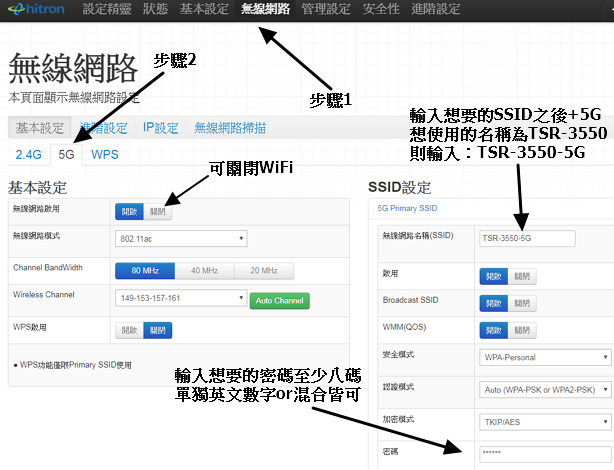Click the 5G Primary SSID link
Screen dimensions: 614x470
(x=407, y=208)
